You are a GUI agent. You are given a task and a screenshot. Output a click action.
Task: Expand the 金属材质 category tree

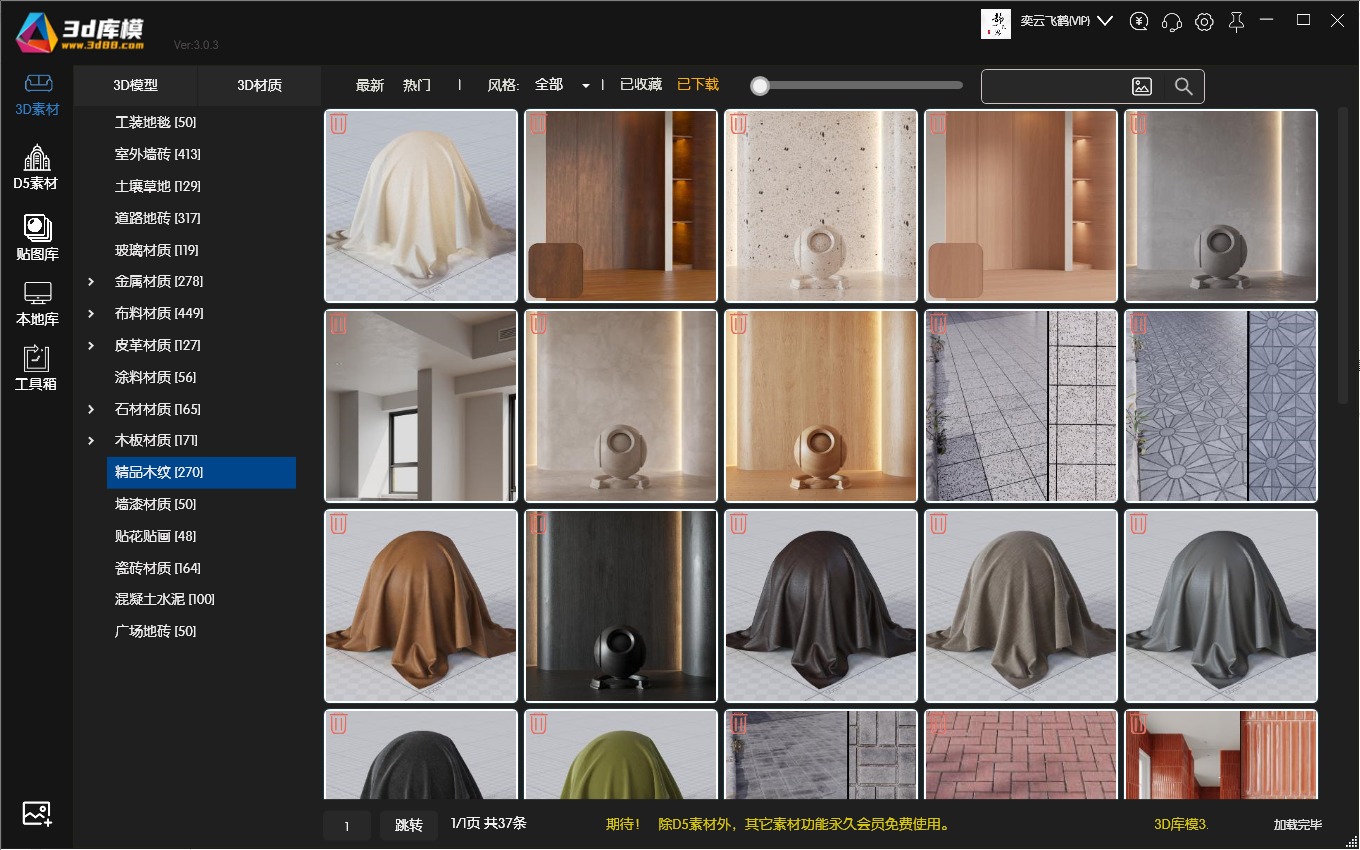pos(91,282)
